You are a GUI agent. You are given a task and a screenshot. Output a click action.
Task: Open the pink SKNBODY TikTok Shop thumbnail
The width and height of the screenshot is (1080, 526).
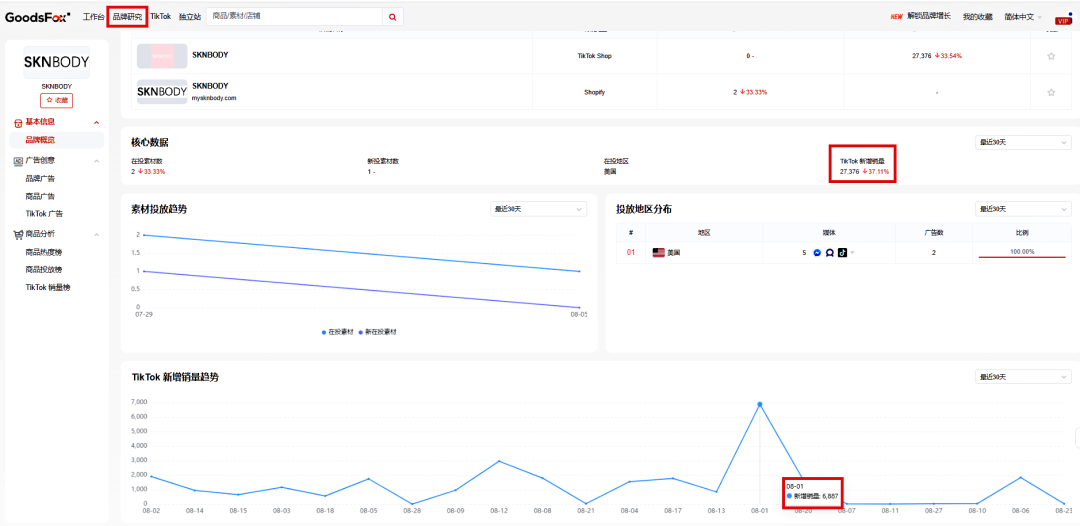[162, 56]
